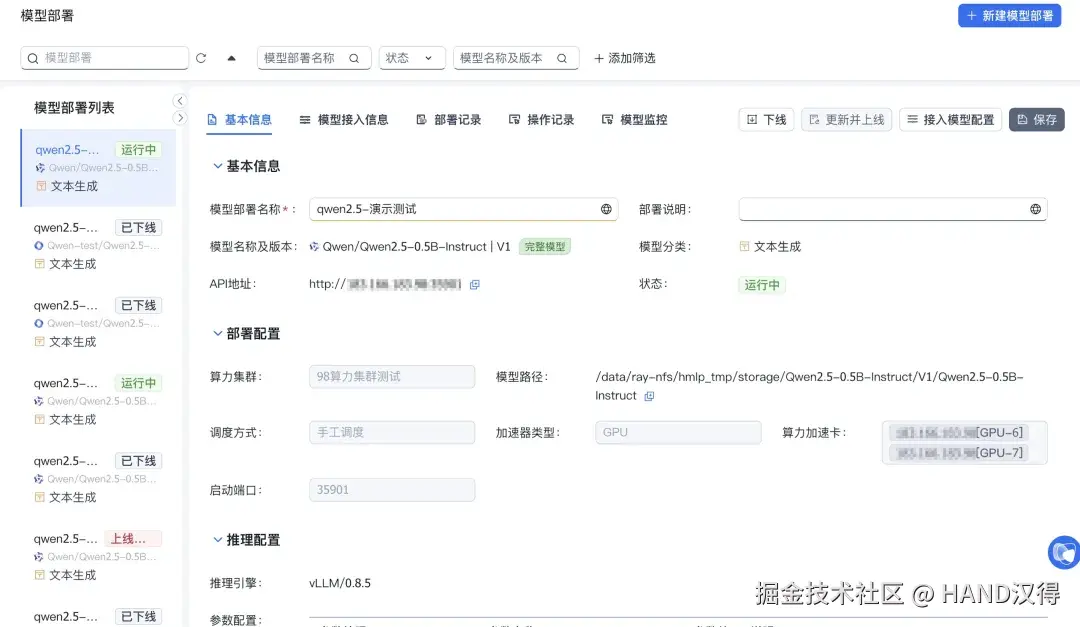The width and height of the screenshot is (1080, 627).
Task: Click the GPU-6 accelerator card tag
Action: pyautogui.click(x=959, y=433)
